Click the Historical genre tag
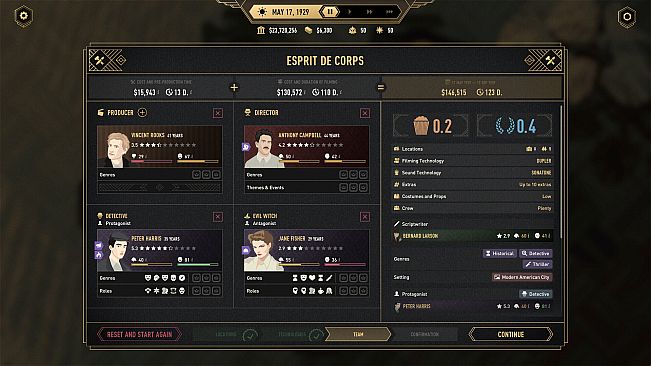Viewport: 651px width, 366px height. [x=499, y=253]
